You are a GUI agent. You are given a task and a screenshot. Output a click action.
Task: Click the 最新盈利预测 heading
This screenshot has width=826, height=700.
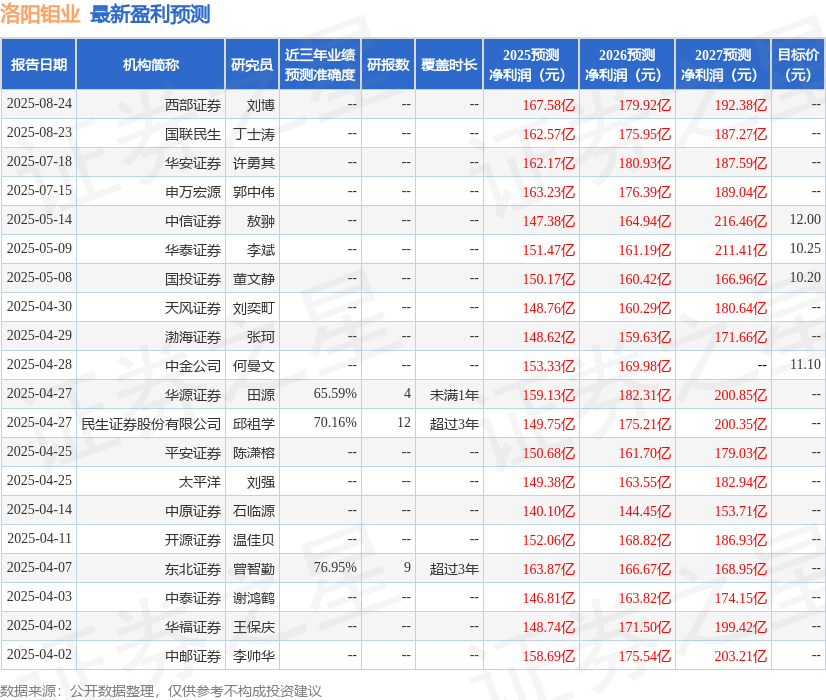click(150, 15)
